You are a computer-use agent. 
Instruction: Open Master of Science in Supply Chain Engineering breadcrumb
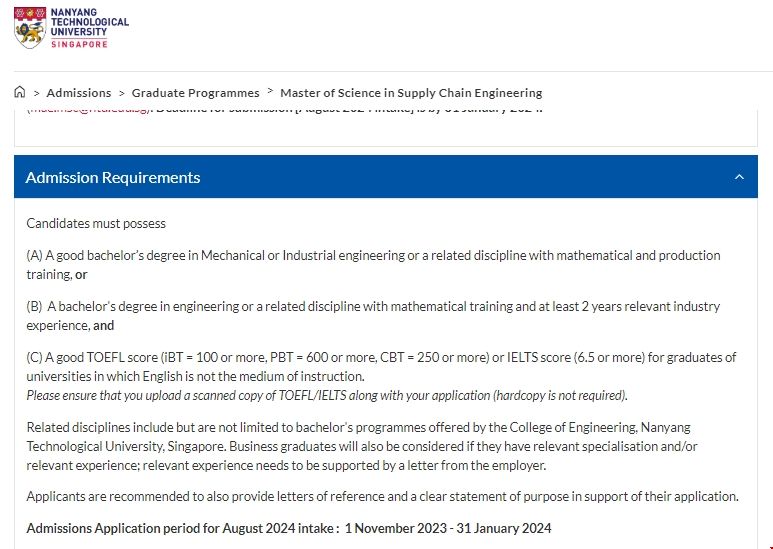coord(411,93)
